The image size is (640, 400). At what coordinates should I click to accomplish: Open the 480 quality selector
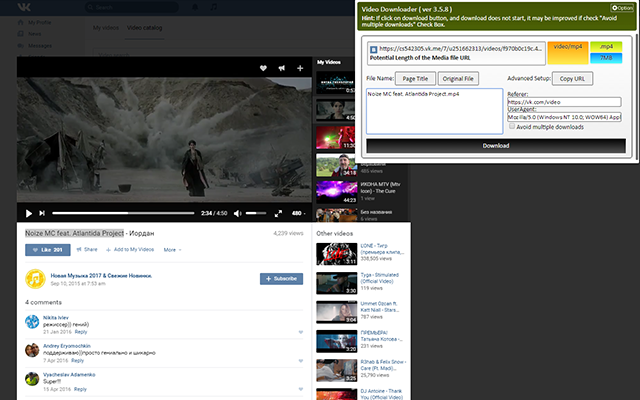click(x=298, y=213)
